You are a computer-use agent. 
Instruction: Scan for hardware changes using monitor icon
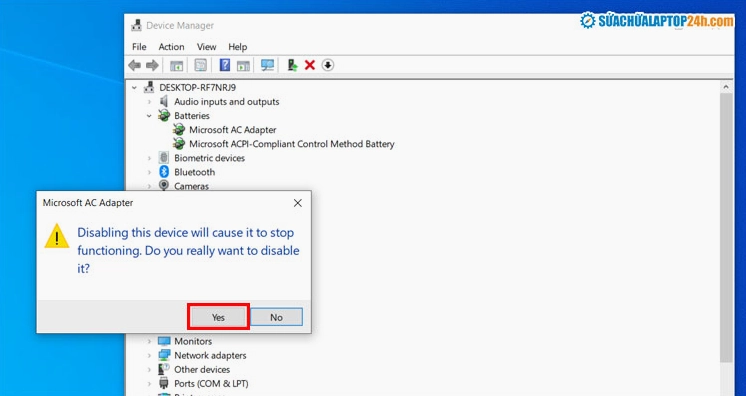(x=267, y=65)
